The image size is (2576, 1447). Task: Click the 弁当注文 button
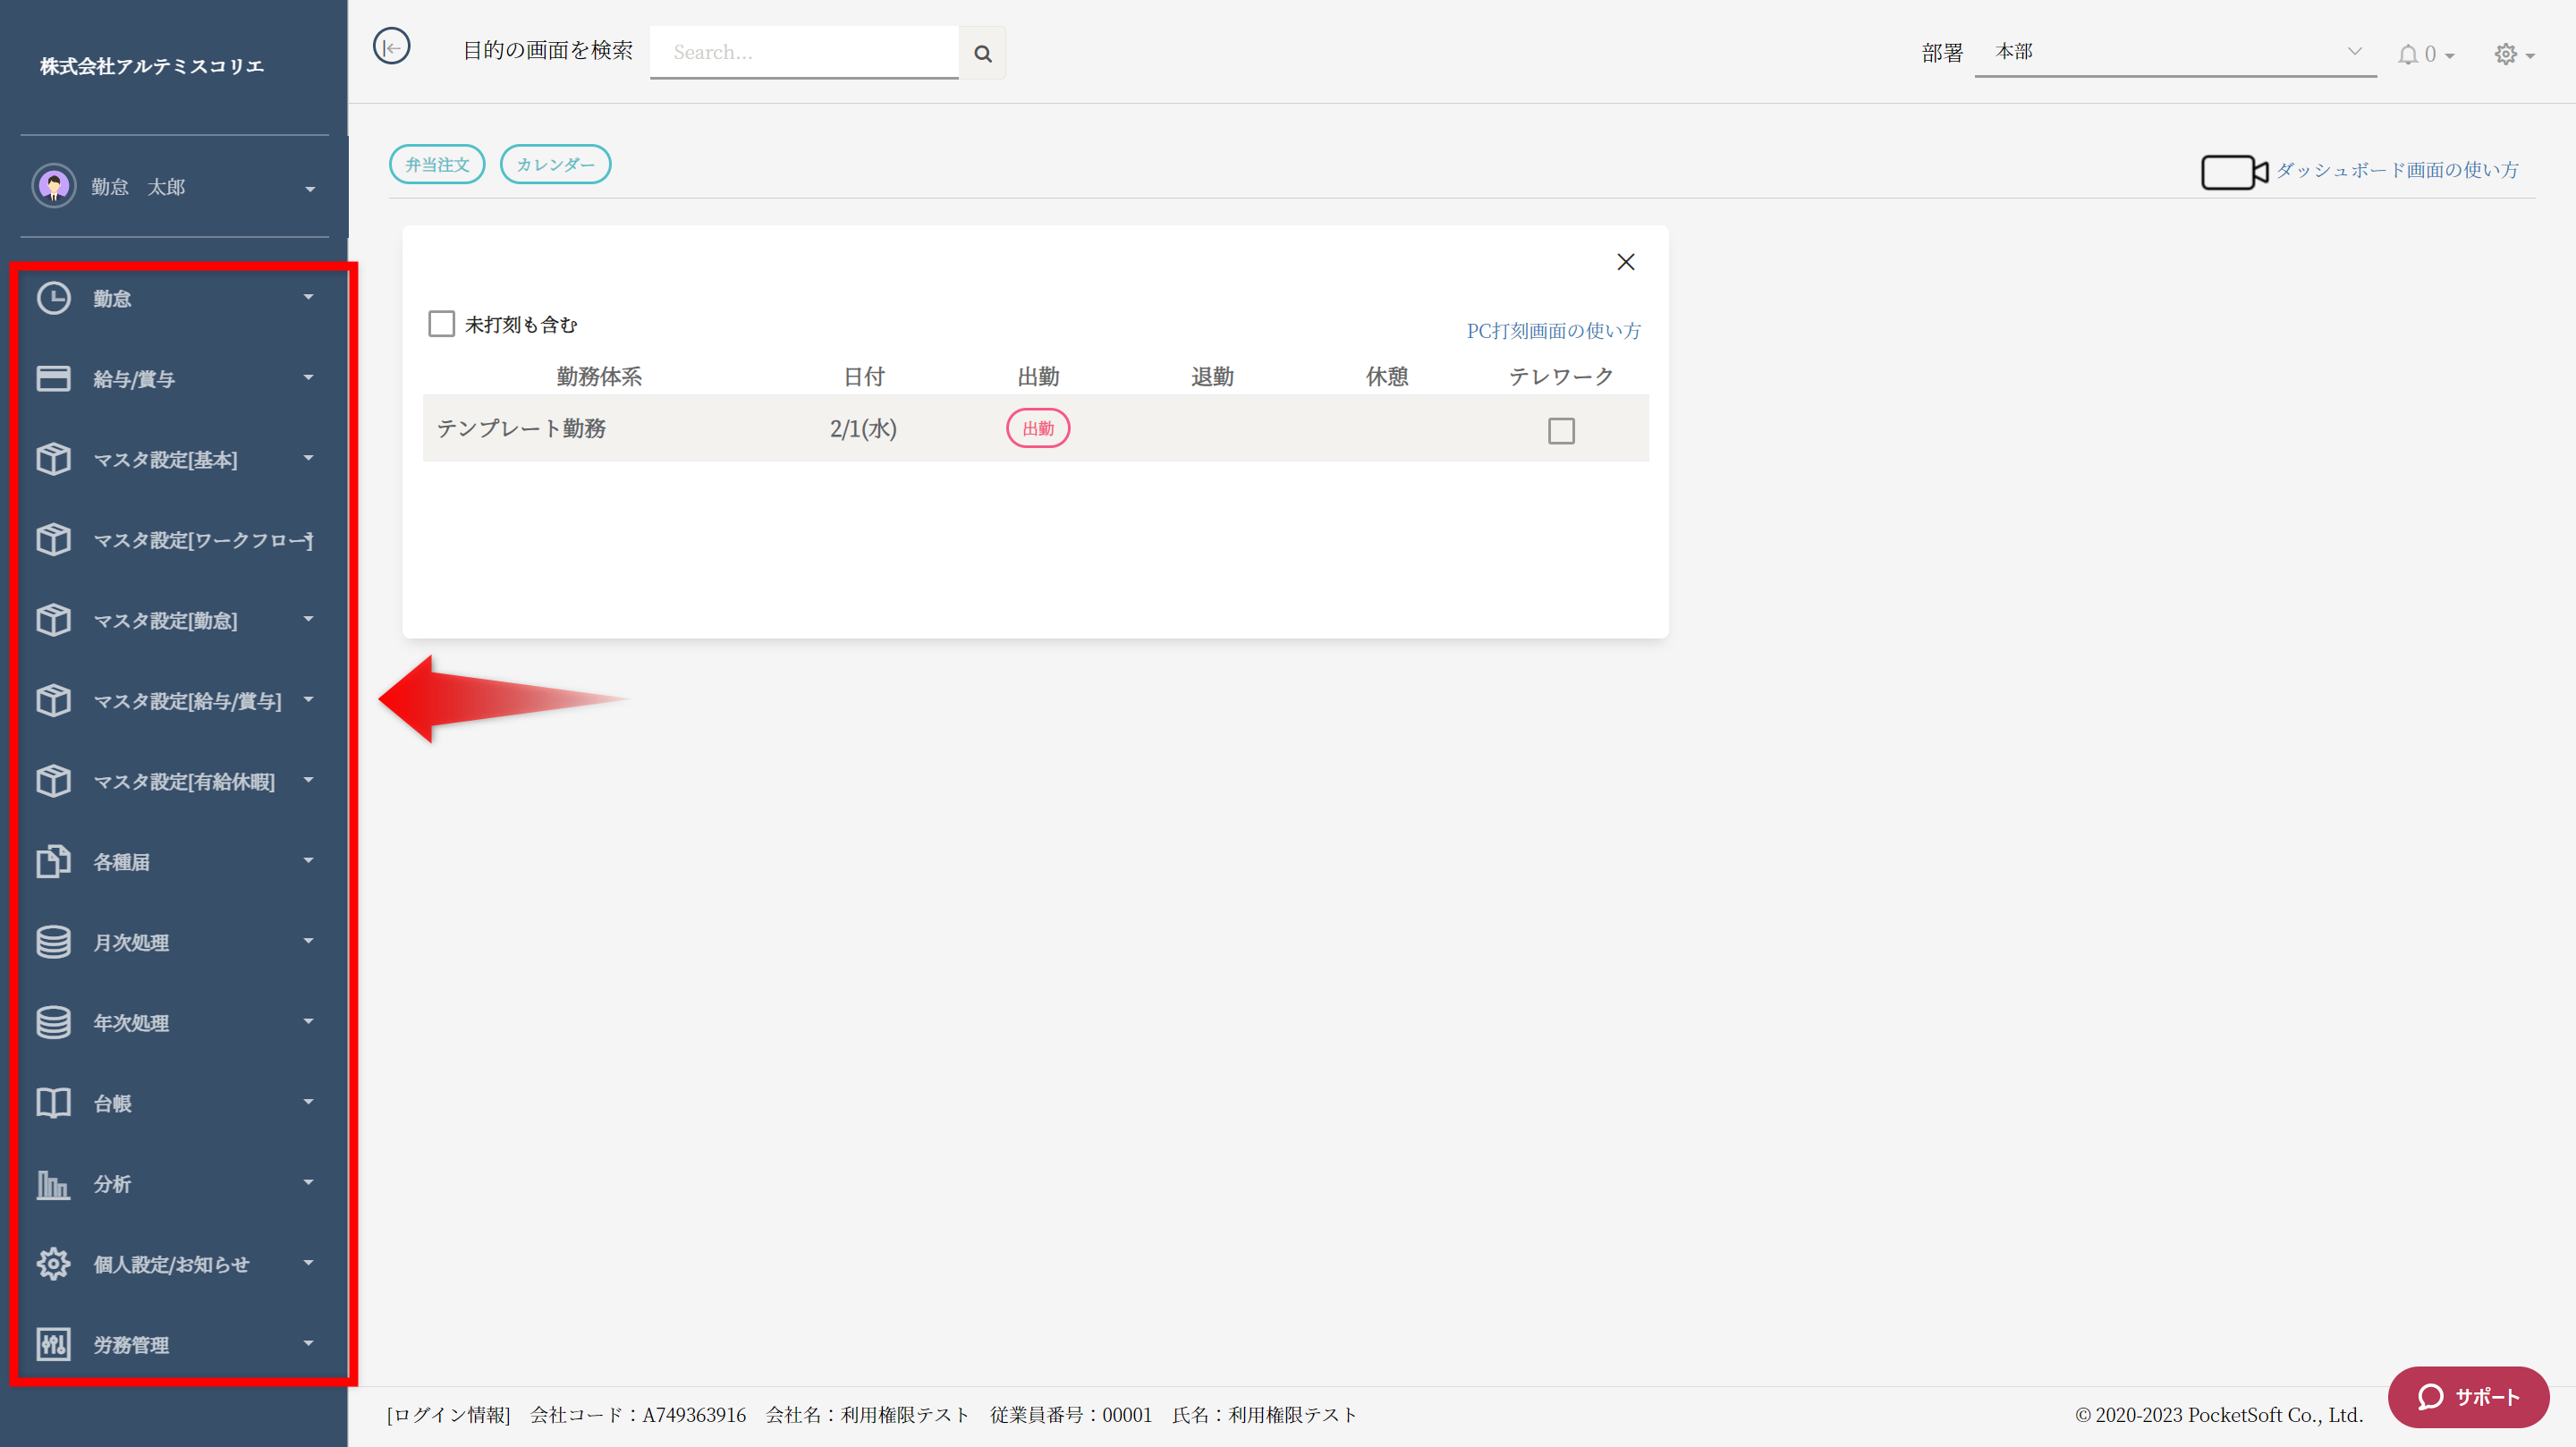pyautogui.click(x=437, y=164)
